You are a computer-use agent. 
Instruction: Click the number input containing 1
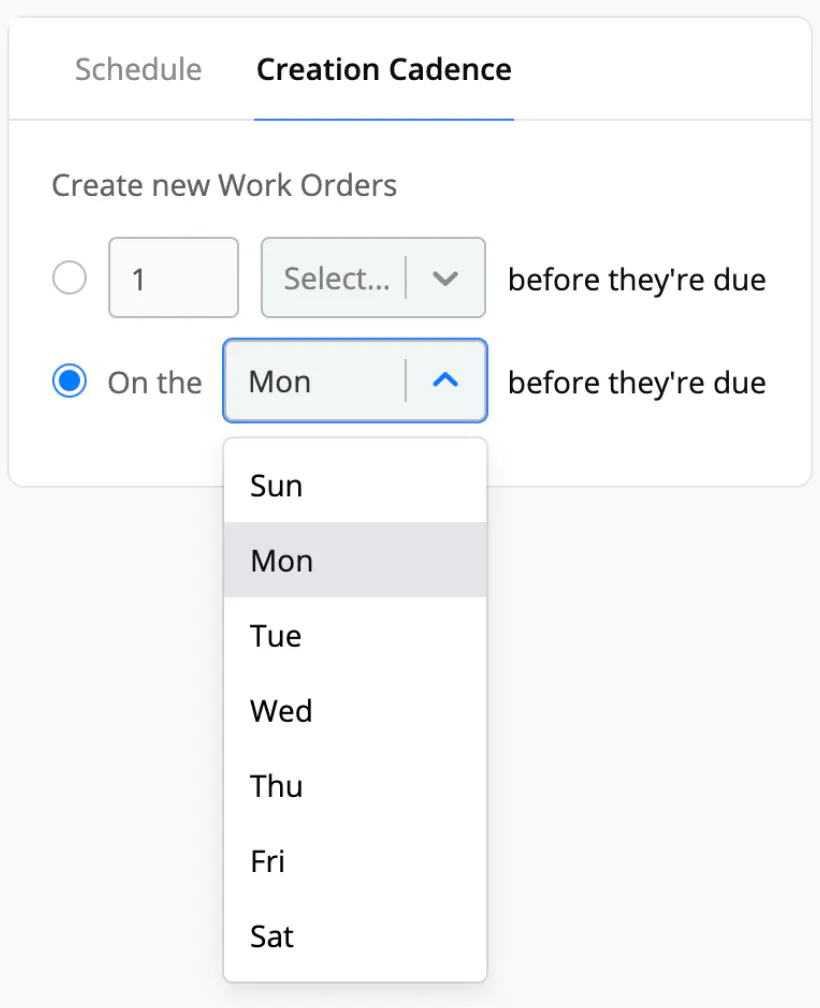click(x=173, y=278)
